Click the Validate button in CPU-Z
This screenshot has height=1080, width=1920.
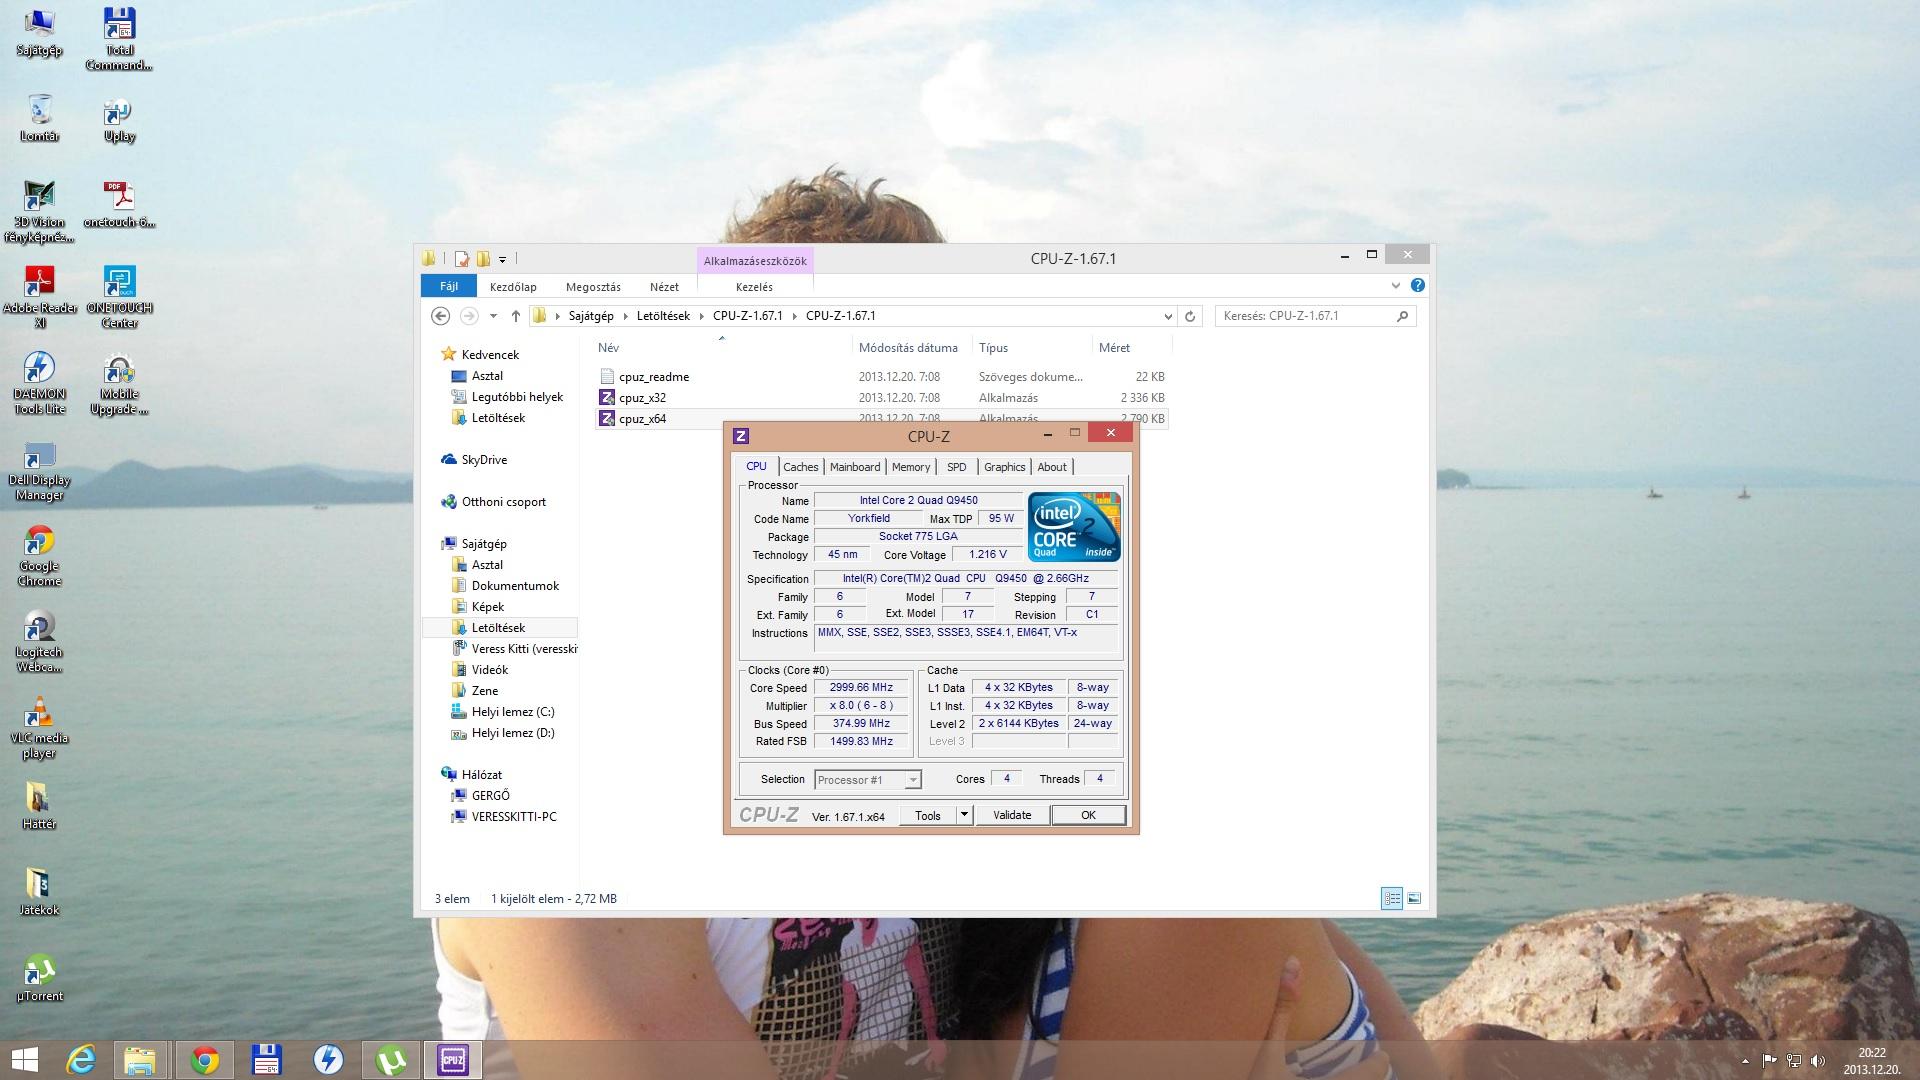(1012, 815)
